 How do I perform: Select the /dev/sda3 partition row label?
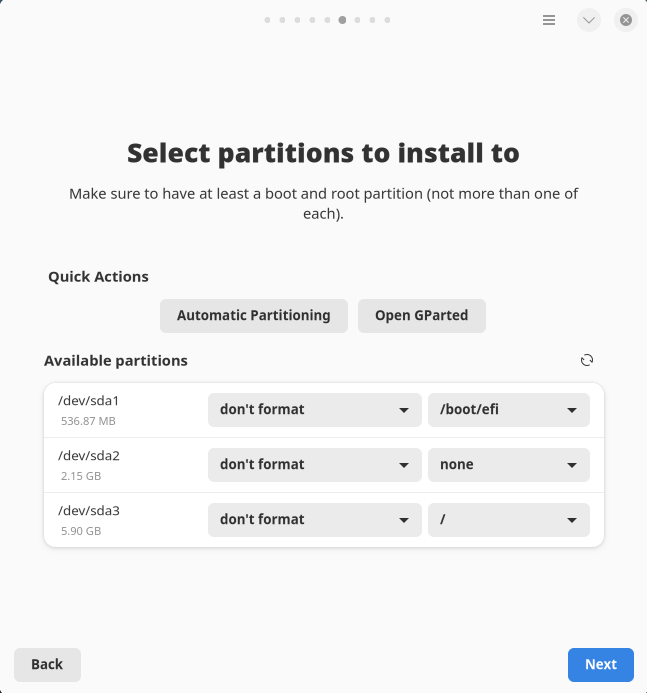tap(89, 511)
